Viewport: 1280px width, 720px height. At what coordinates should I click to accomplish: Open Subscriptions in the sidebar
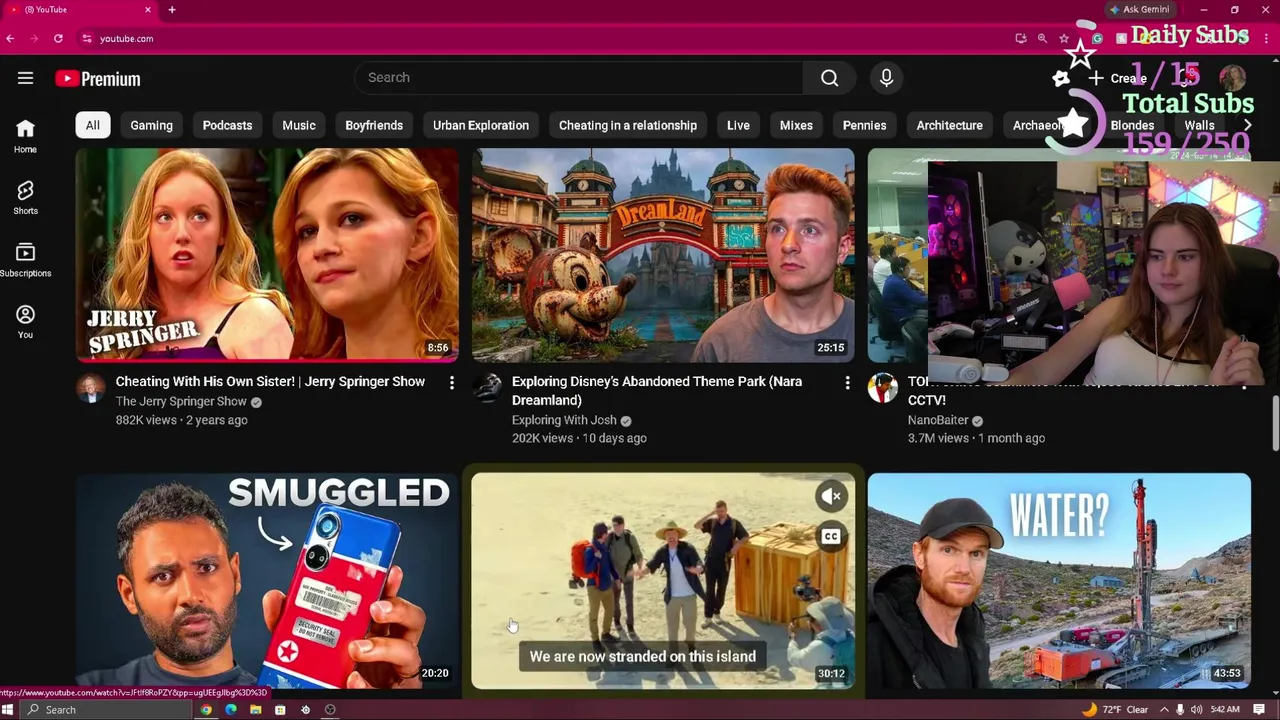pos(25,260)
